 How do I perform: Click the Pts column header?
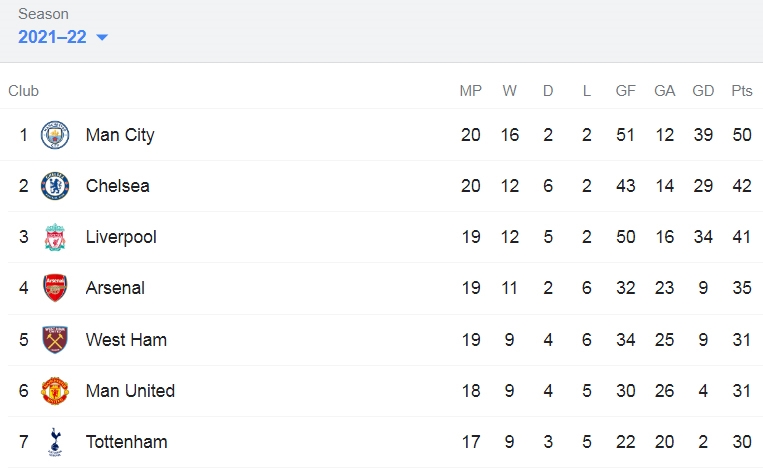tap(742, 90)
